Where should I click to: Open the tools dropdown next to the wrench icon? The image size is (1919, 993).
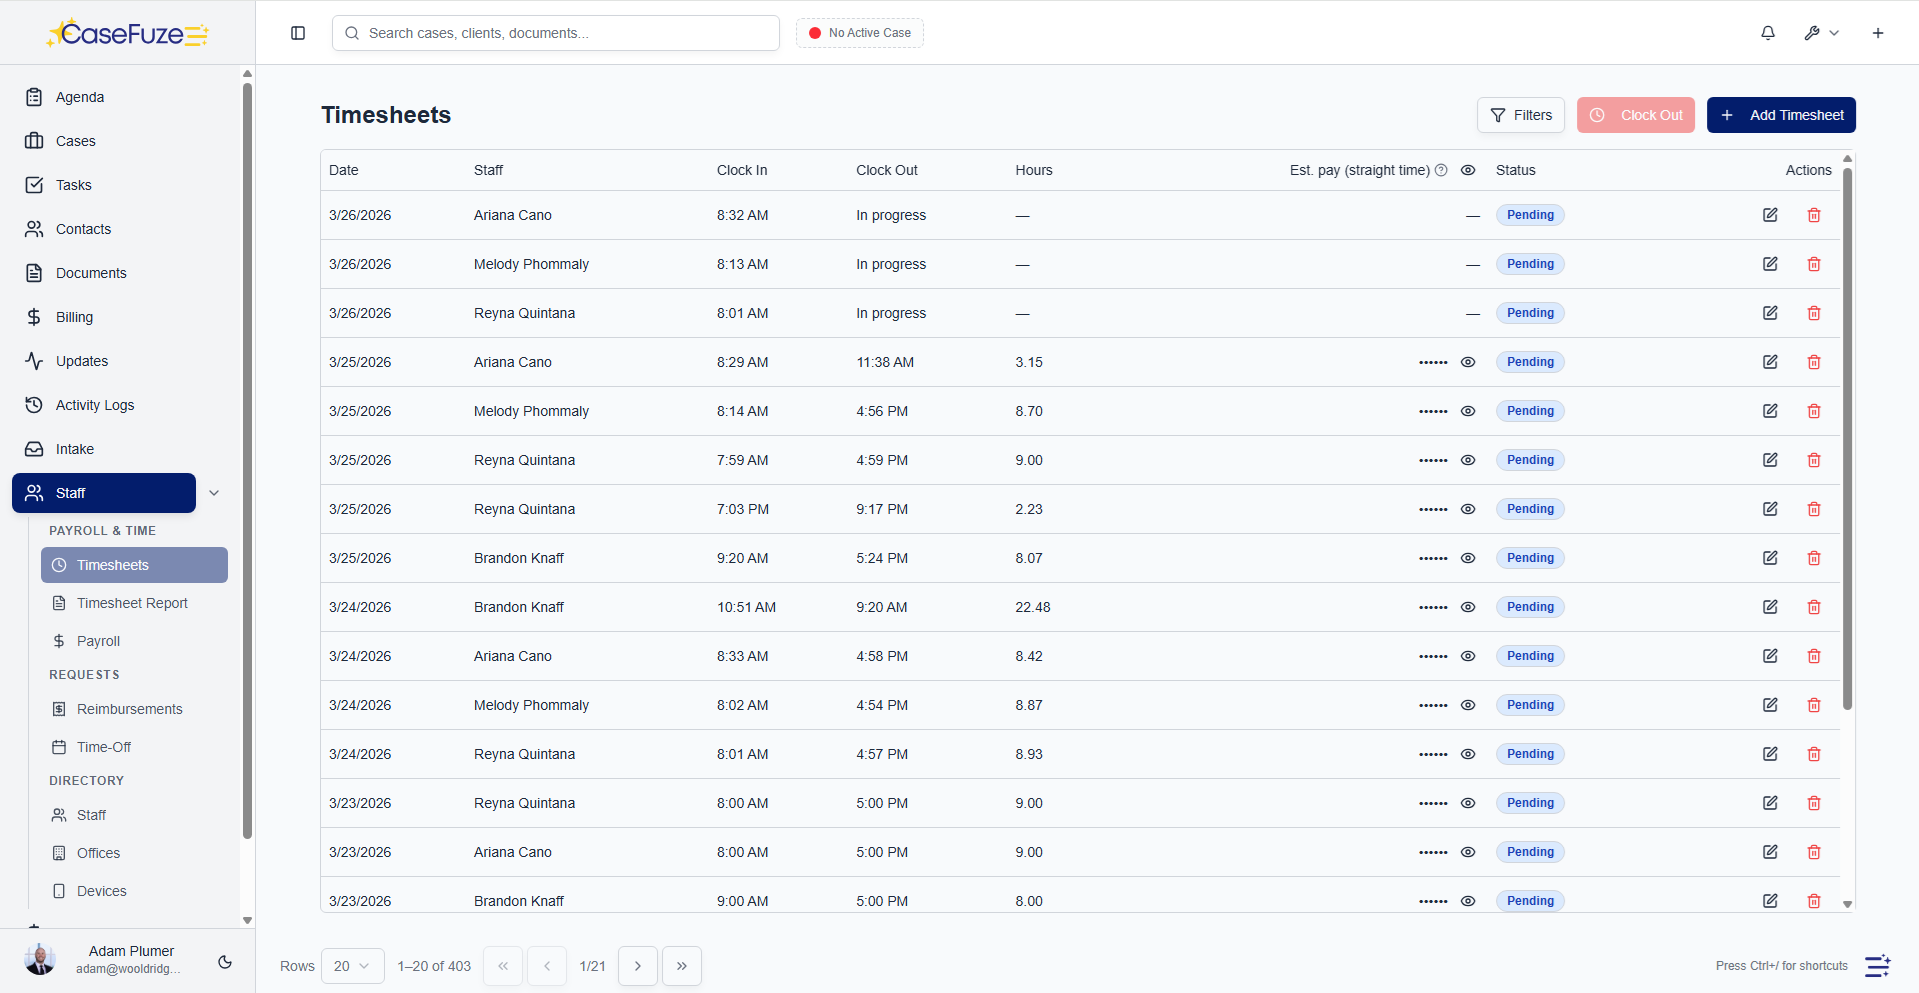pos(1820,32)
